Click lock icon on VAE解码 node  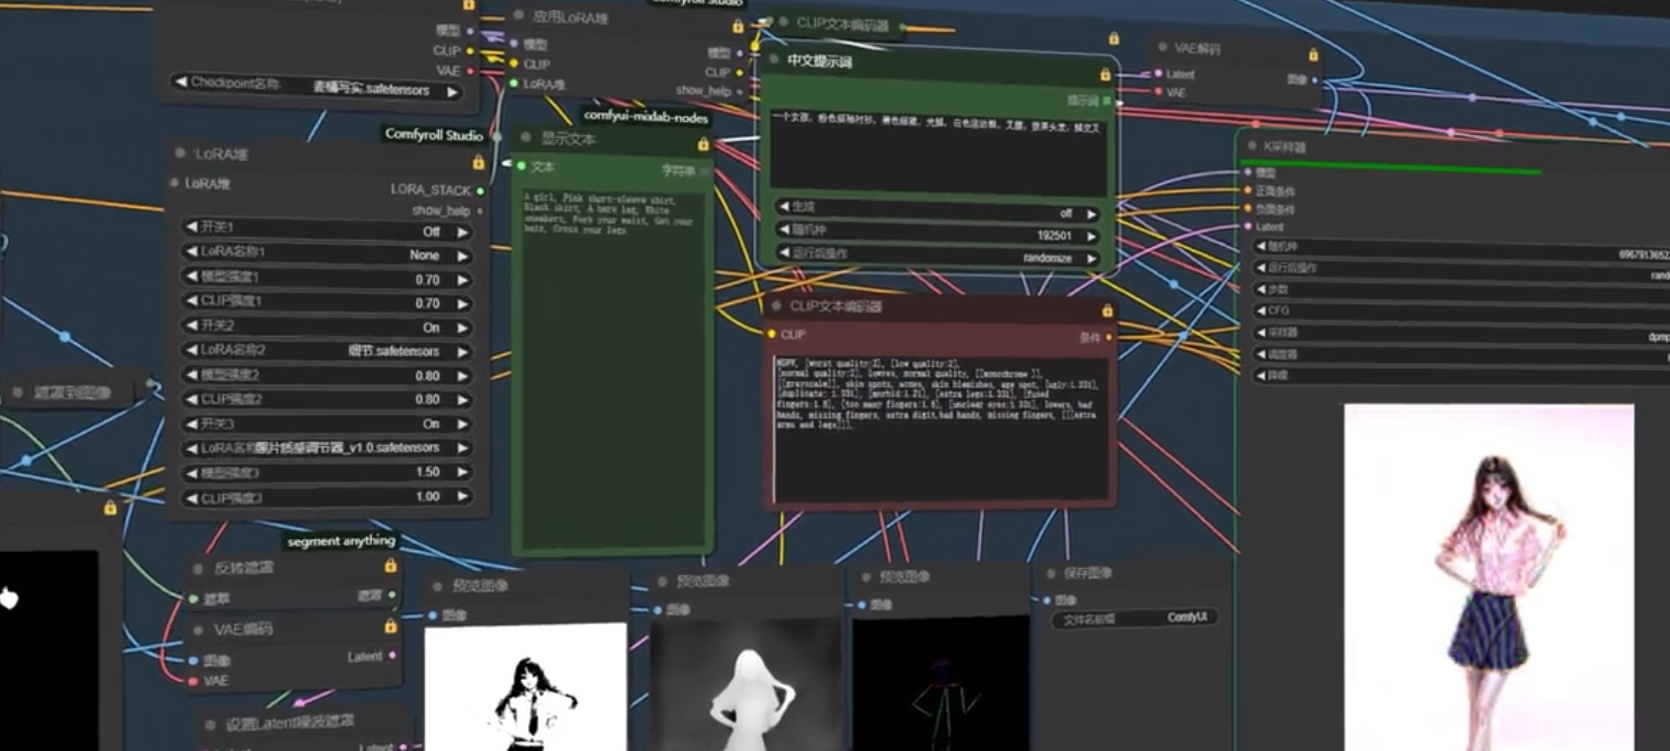pyautogui.click(x=1313, y=55)
